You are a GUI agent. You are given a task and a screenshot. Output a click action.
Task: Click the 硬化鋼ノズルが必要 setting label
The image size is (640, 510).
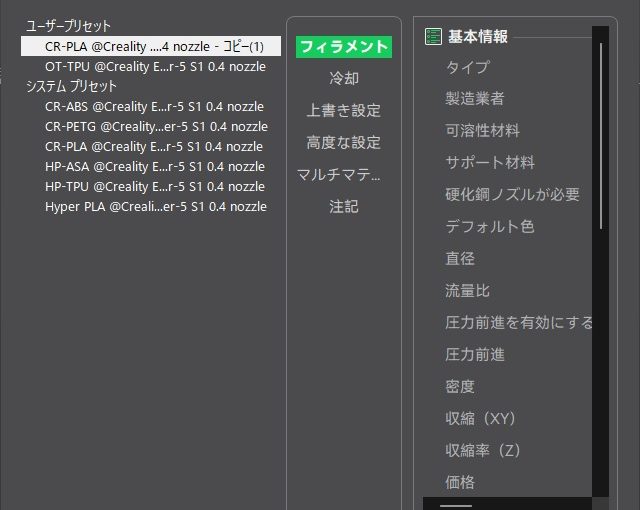tap(512, 194)
